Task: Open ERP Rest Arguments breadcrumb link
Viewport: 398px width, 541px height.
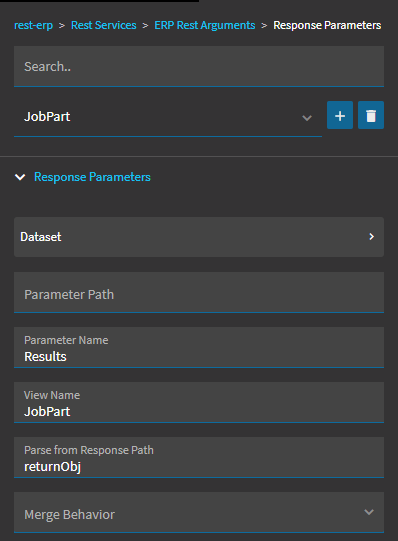Action: point(205,25)
